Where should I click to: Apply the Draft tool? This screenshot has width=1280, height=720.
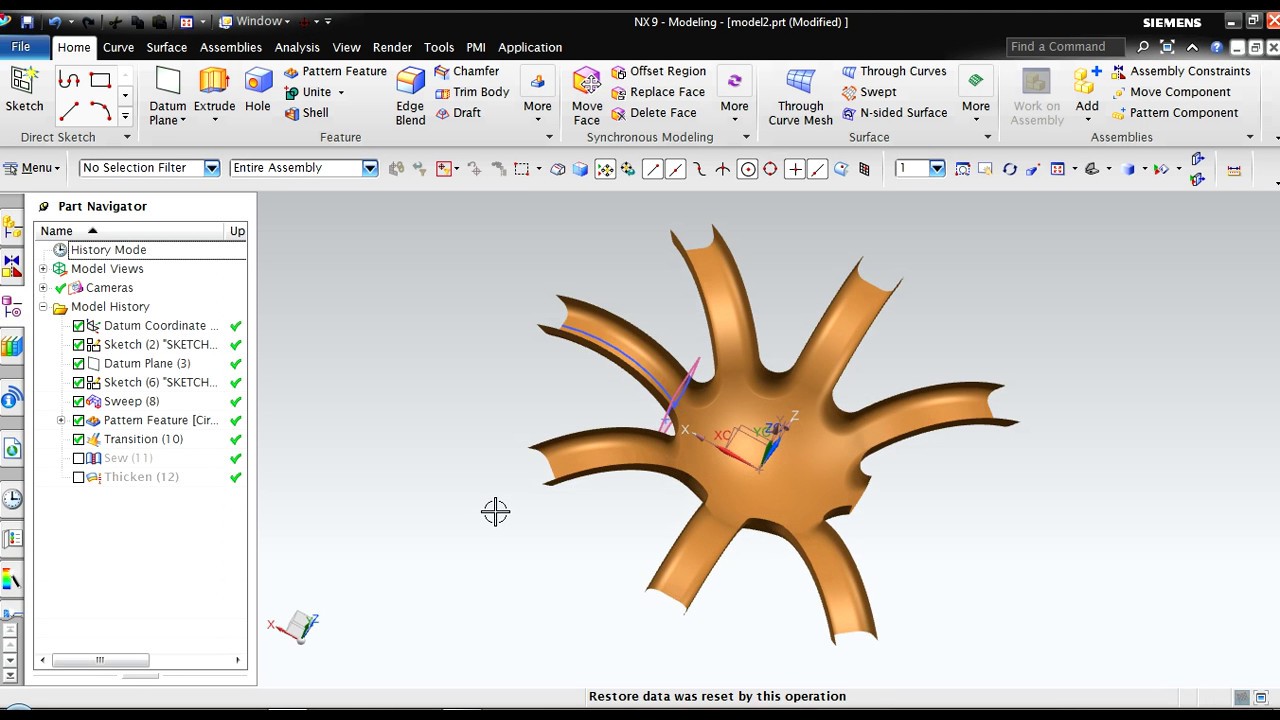click(x=458, y=113)
